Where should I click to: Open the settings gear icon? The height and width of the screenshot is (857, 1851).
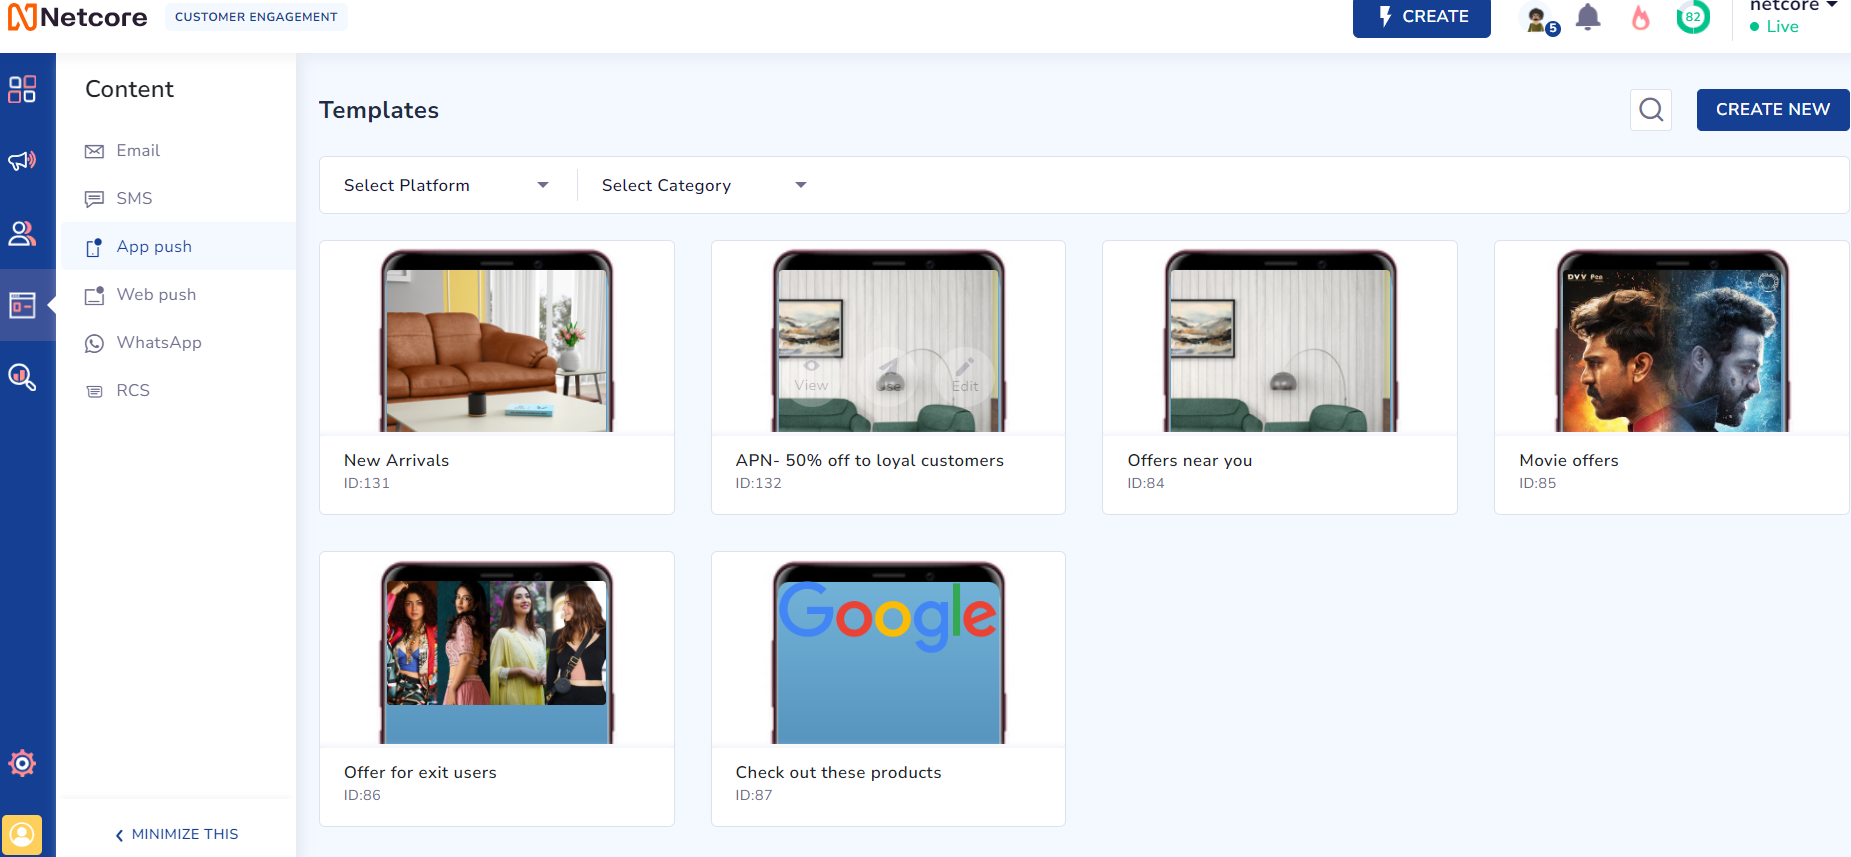coord(22,763)
